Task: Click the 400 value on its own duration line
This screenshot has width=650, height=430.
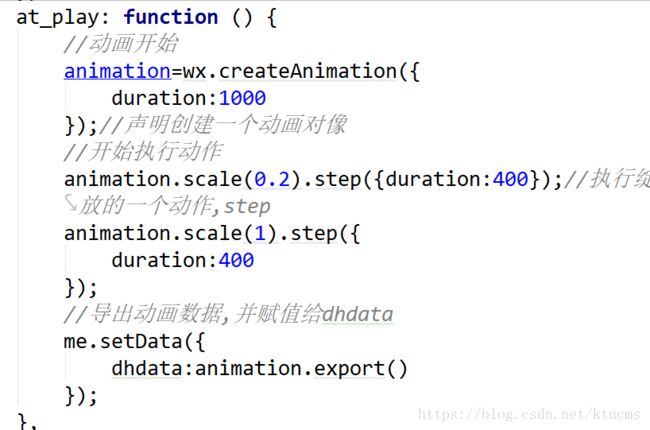Action: click(235, 261)
